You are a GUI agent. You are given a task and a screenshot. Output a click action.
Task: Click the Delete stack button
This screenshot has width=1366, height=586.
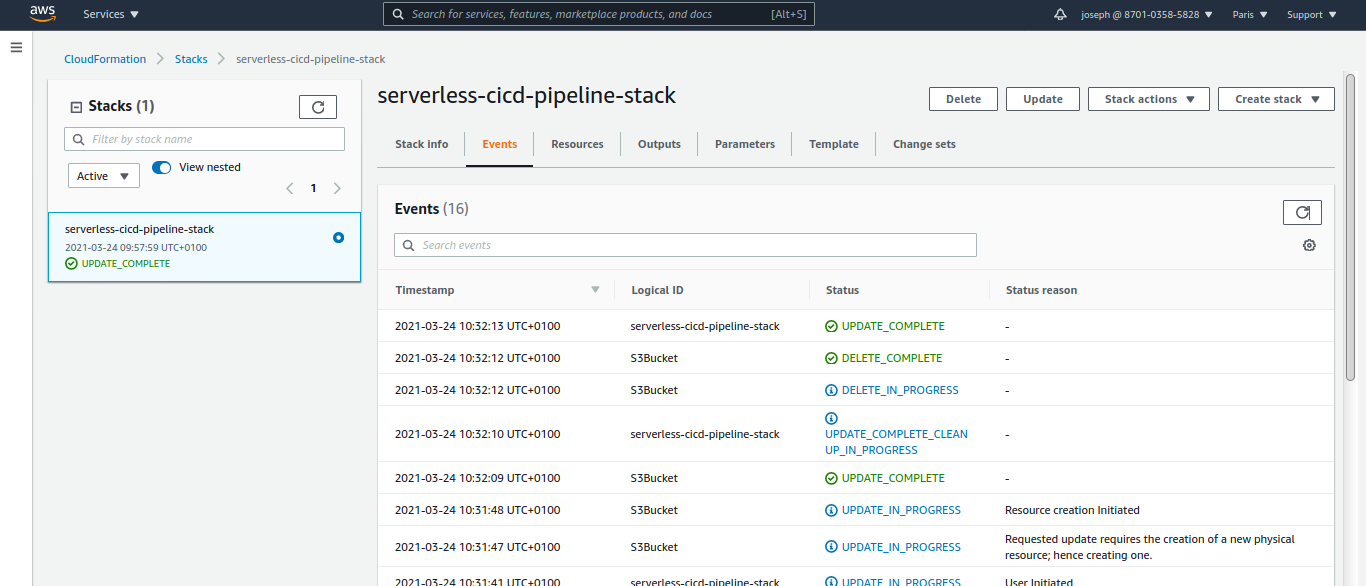[963, 99]
